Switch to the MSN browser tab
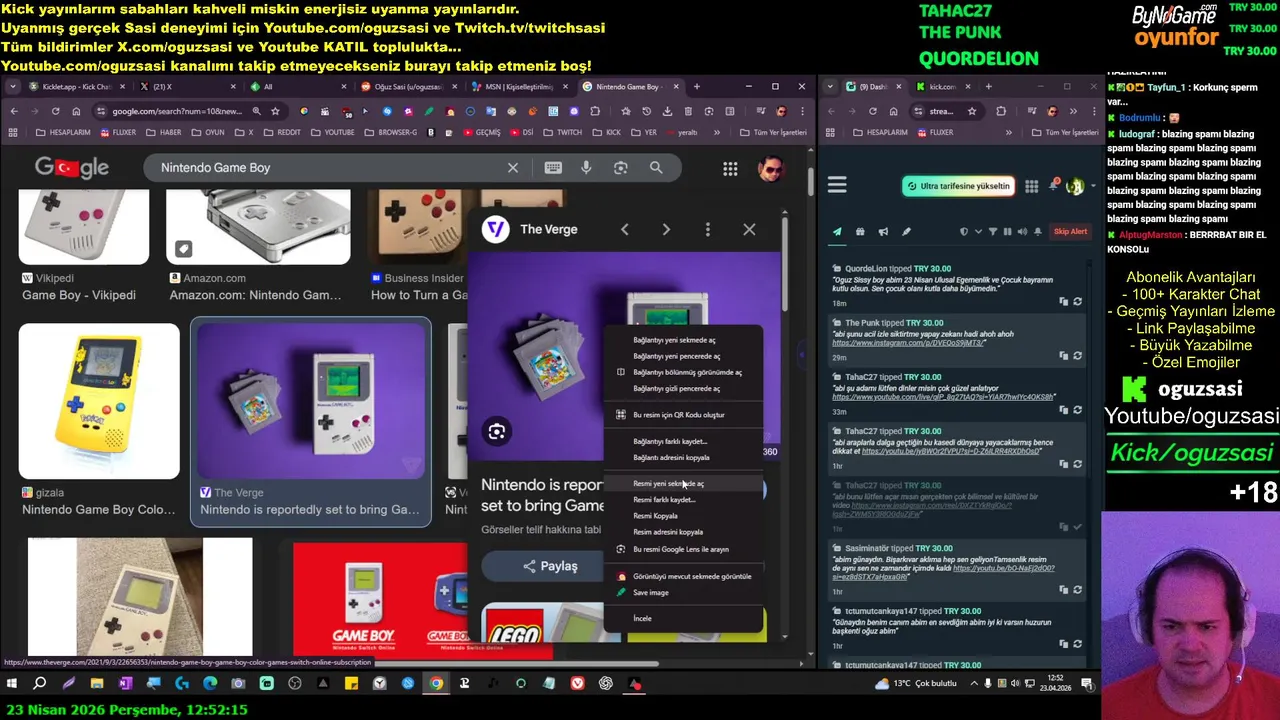This screenshot has width=1280, height=720. 518,87
